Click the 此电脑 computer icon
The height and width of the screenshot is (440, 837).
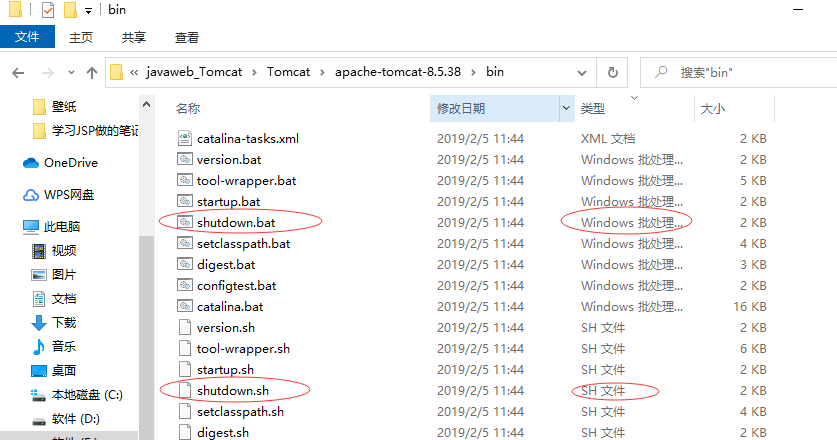point(31,227)
